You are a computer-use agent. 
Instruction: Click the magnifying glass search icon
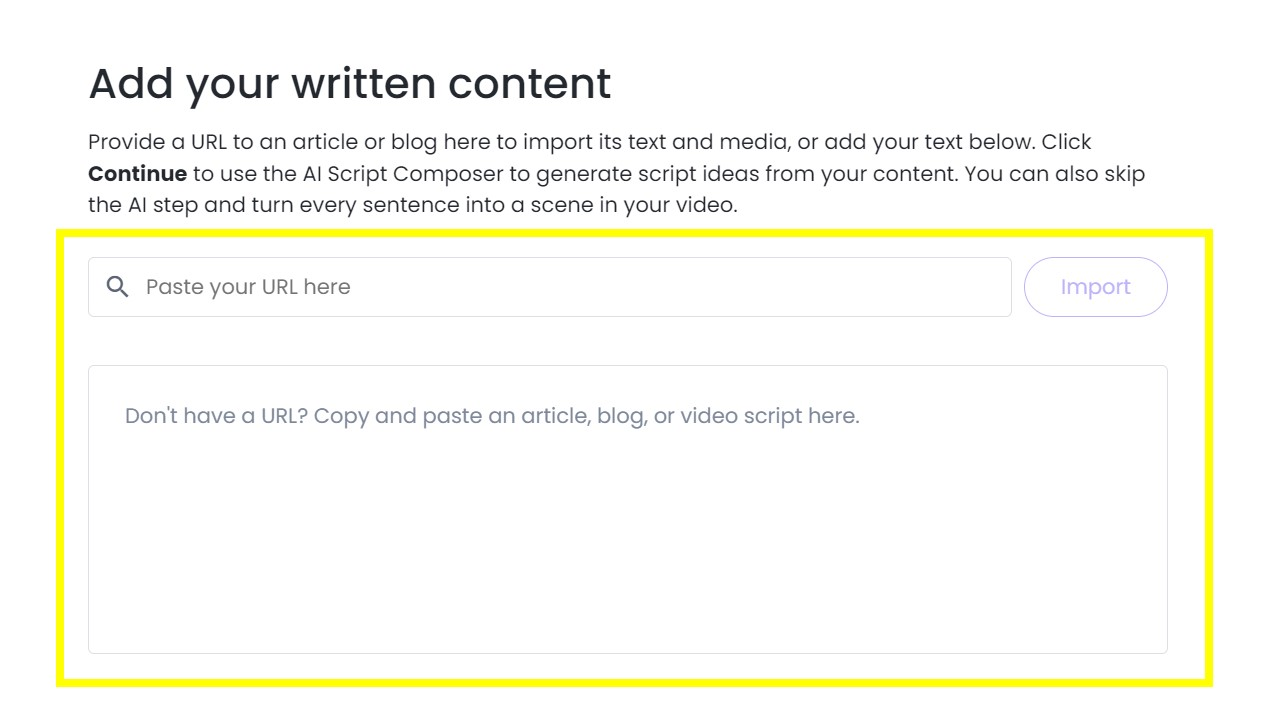coord(118,287)
